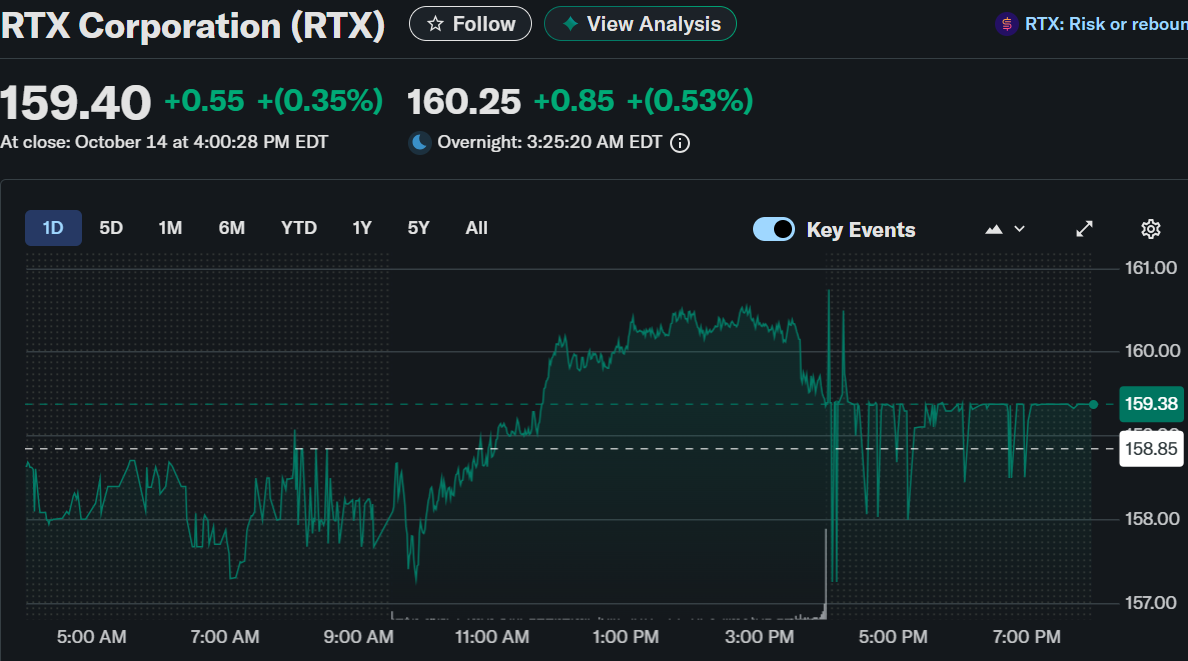Image resolution: width=1188 pixels, height=661 pixels.
Task: Show the YTD chart range
Action: click(299, 228)
